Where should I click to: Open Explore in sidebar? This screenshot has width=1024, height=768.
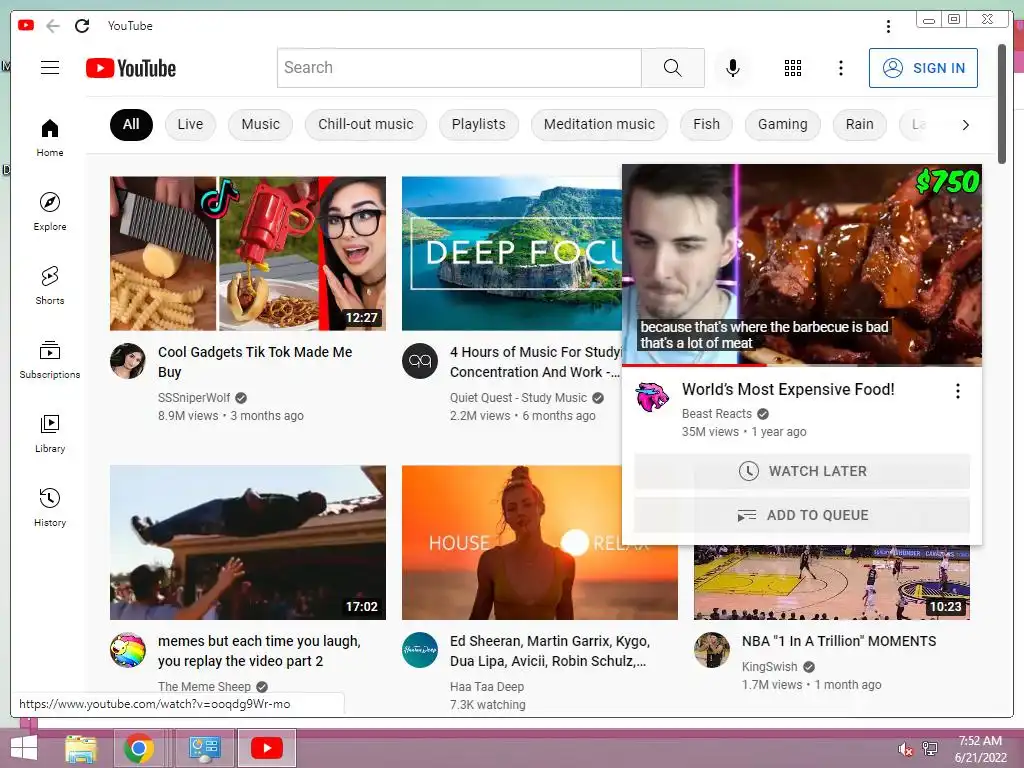pos(50,212)
